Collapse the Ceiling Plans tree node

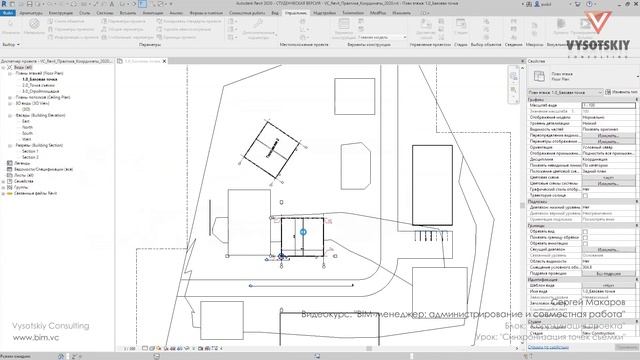coord(10,98)
